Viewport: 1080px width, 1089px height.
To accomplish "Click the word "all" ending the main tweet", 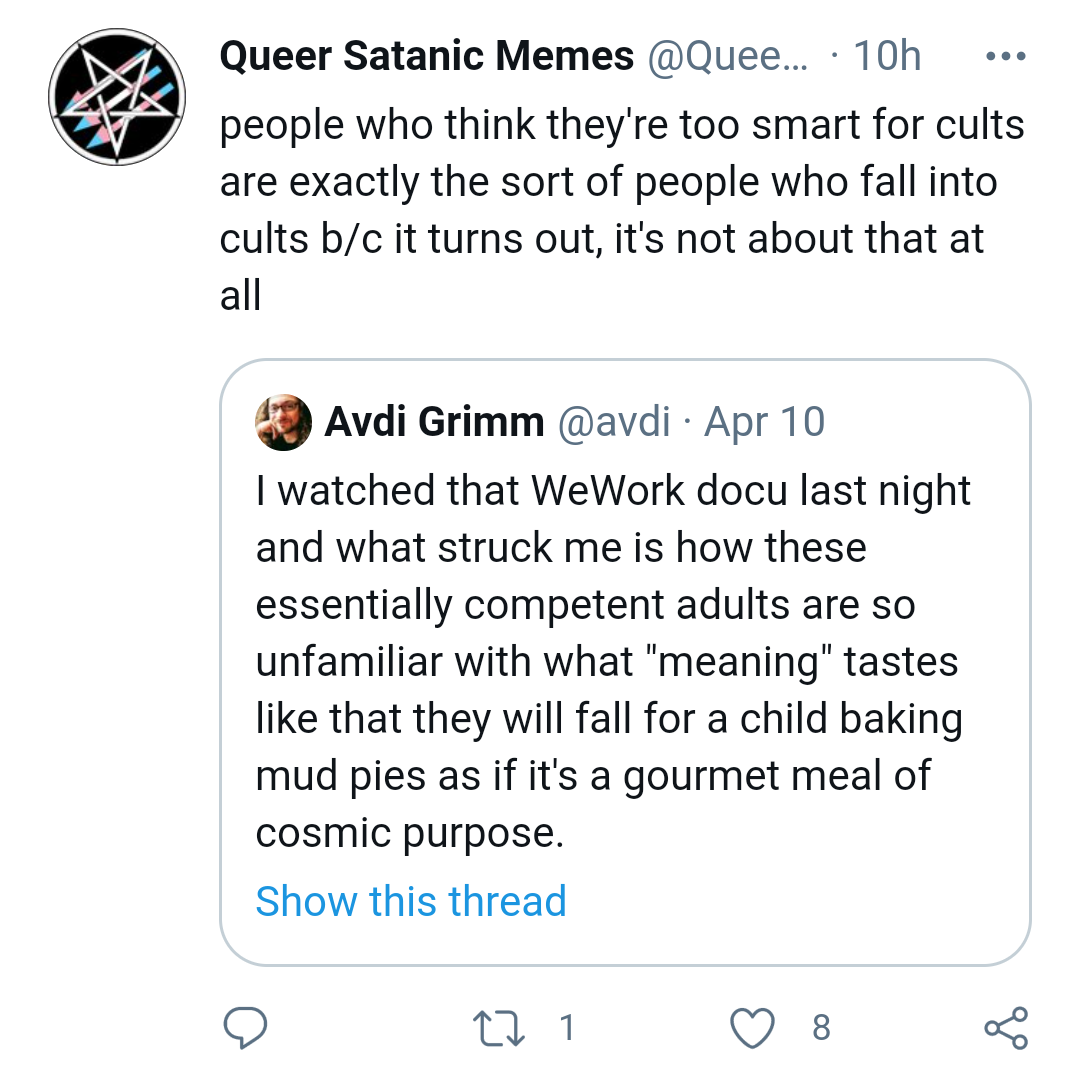I will (241, 296).
